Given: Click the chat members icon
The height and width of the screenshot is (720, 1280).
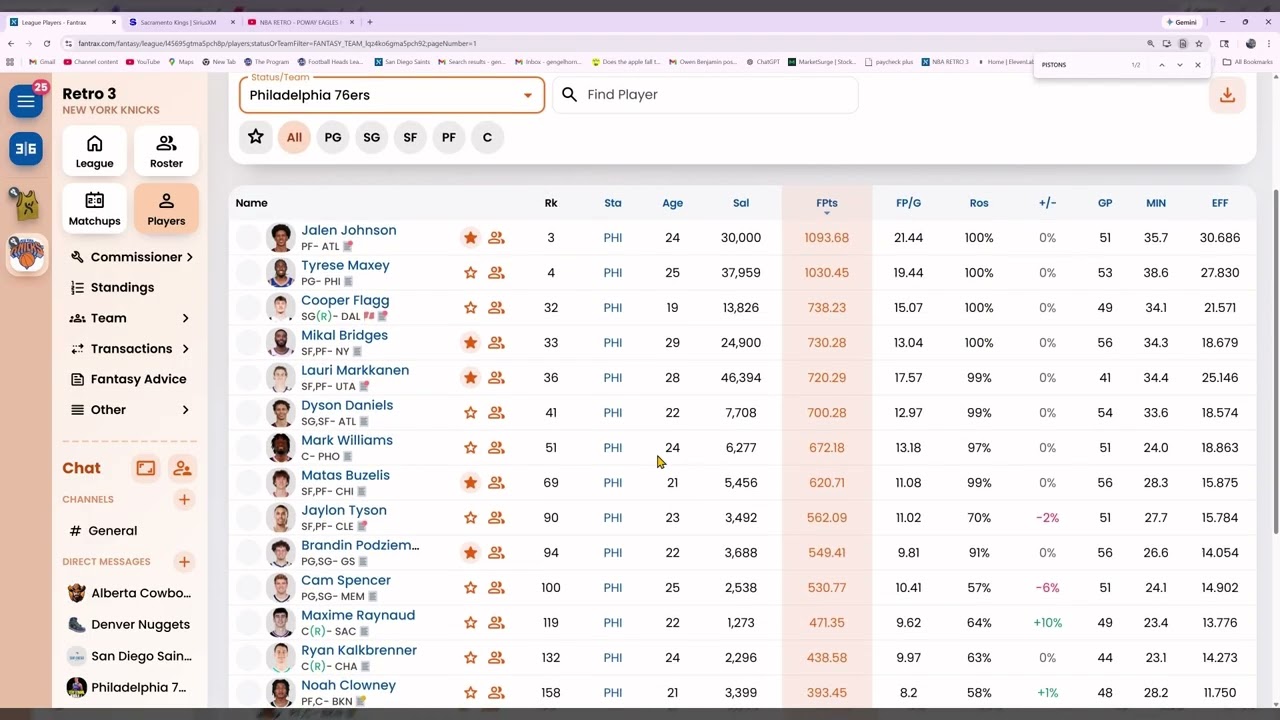Looking at the screenshot, I should coord(182,468).
